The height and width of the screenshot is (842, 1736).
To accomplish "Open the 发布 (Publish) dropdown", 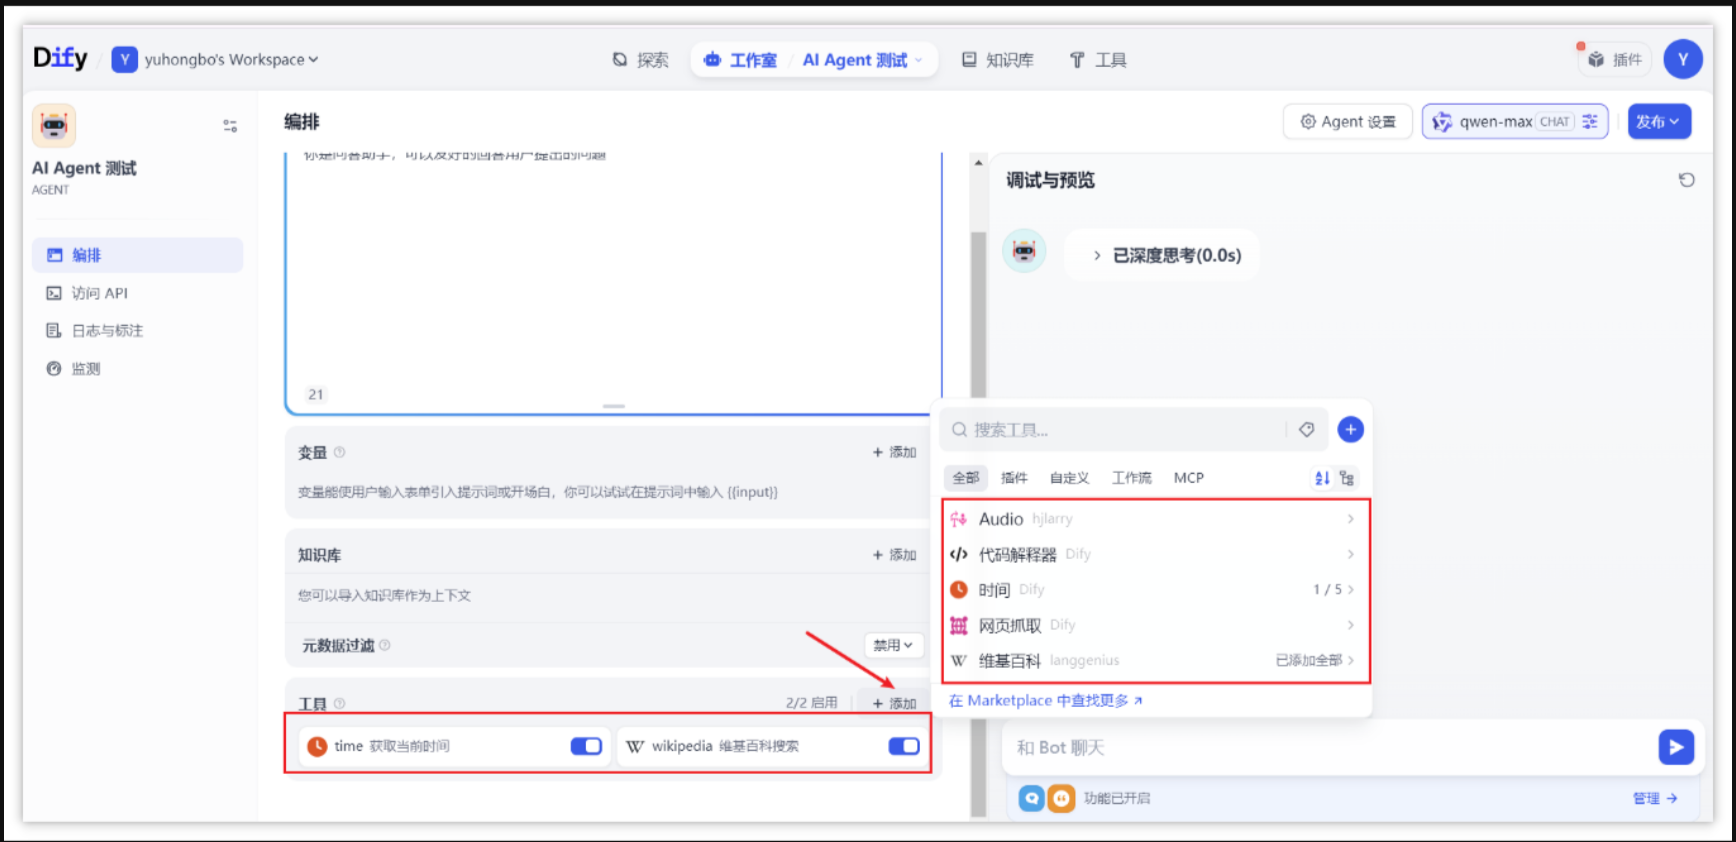I will coord(1659,122).
